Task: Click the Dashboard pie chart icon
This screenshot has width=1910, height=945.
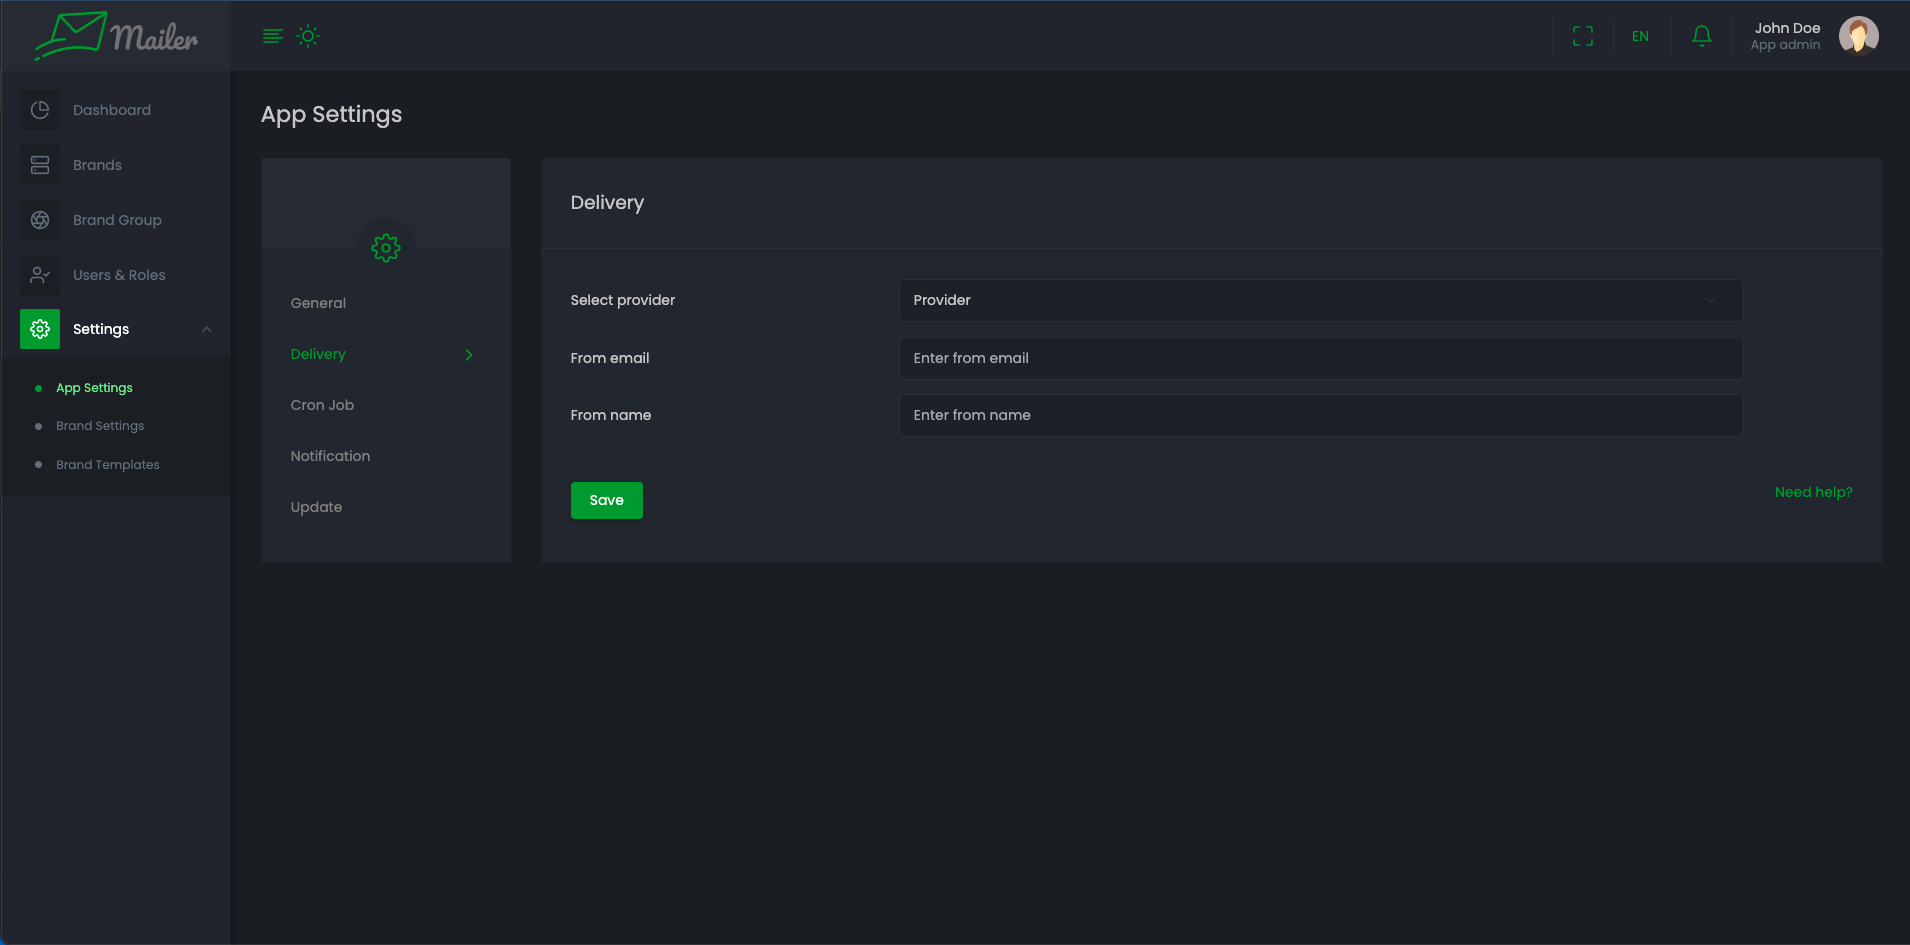Action: [40, 110]
